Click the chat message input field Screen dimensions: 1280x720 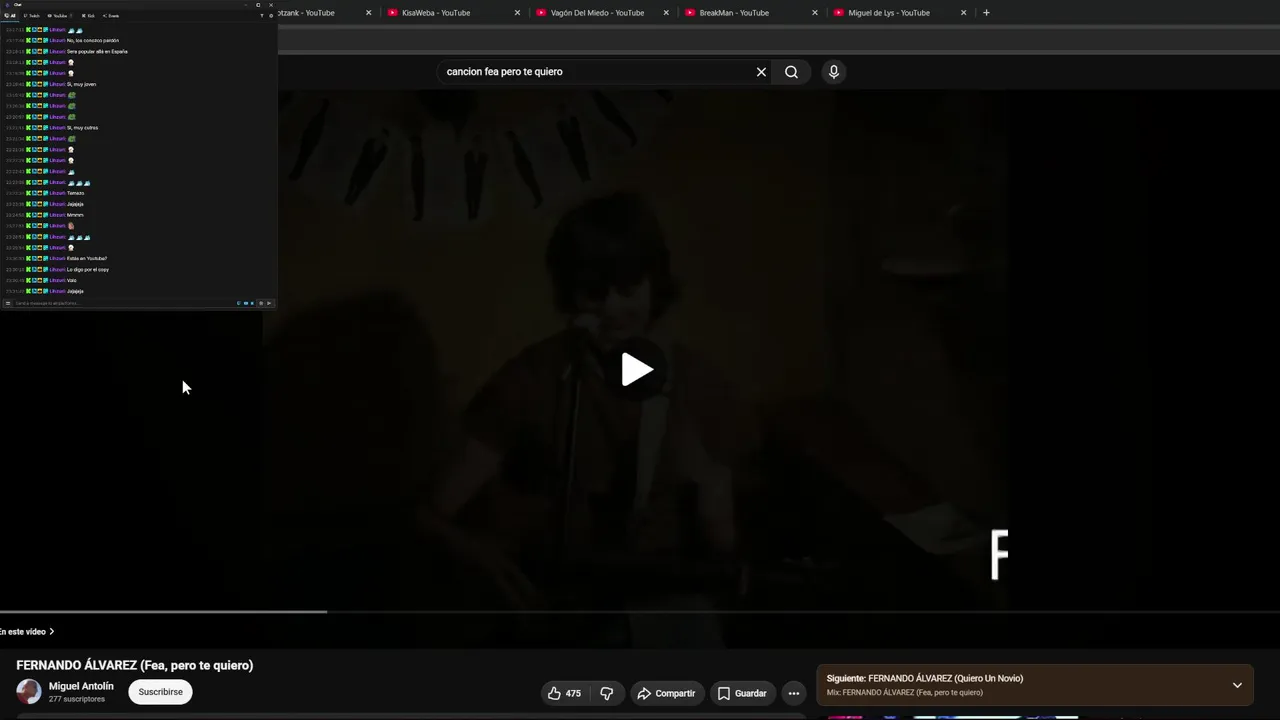[124, 303]
